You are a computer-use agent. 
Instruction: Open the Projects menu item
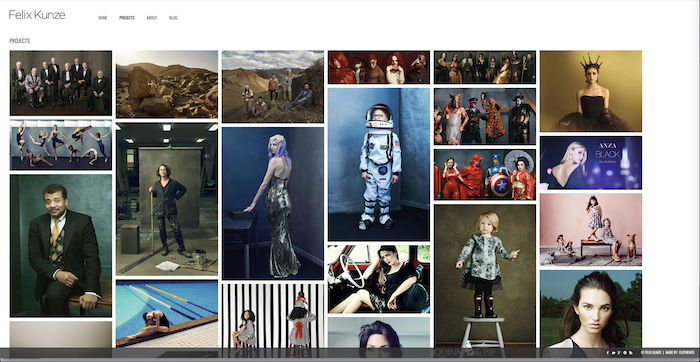(x=127, y=18)
